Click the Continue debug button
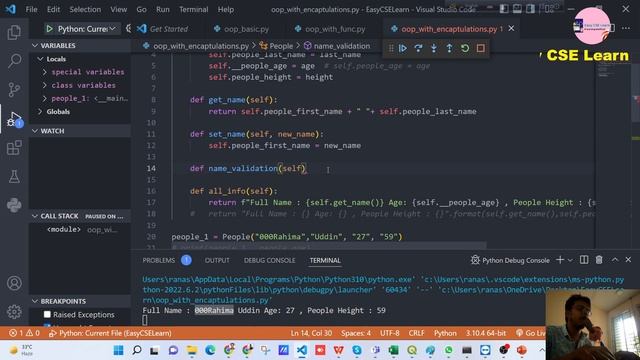 tap(403, 48)
